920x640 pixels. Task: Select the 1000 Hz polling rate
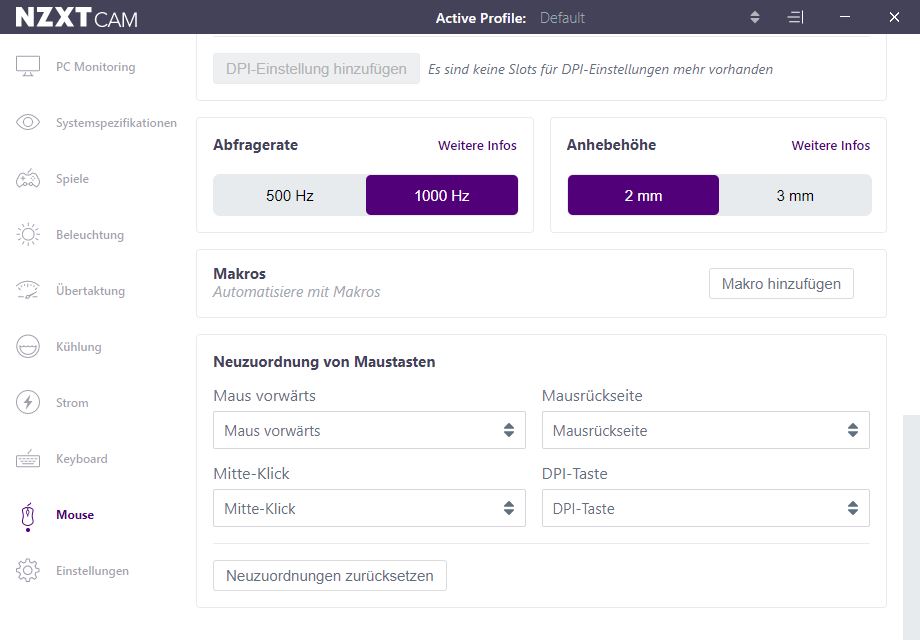point(442,196)
